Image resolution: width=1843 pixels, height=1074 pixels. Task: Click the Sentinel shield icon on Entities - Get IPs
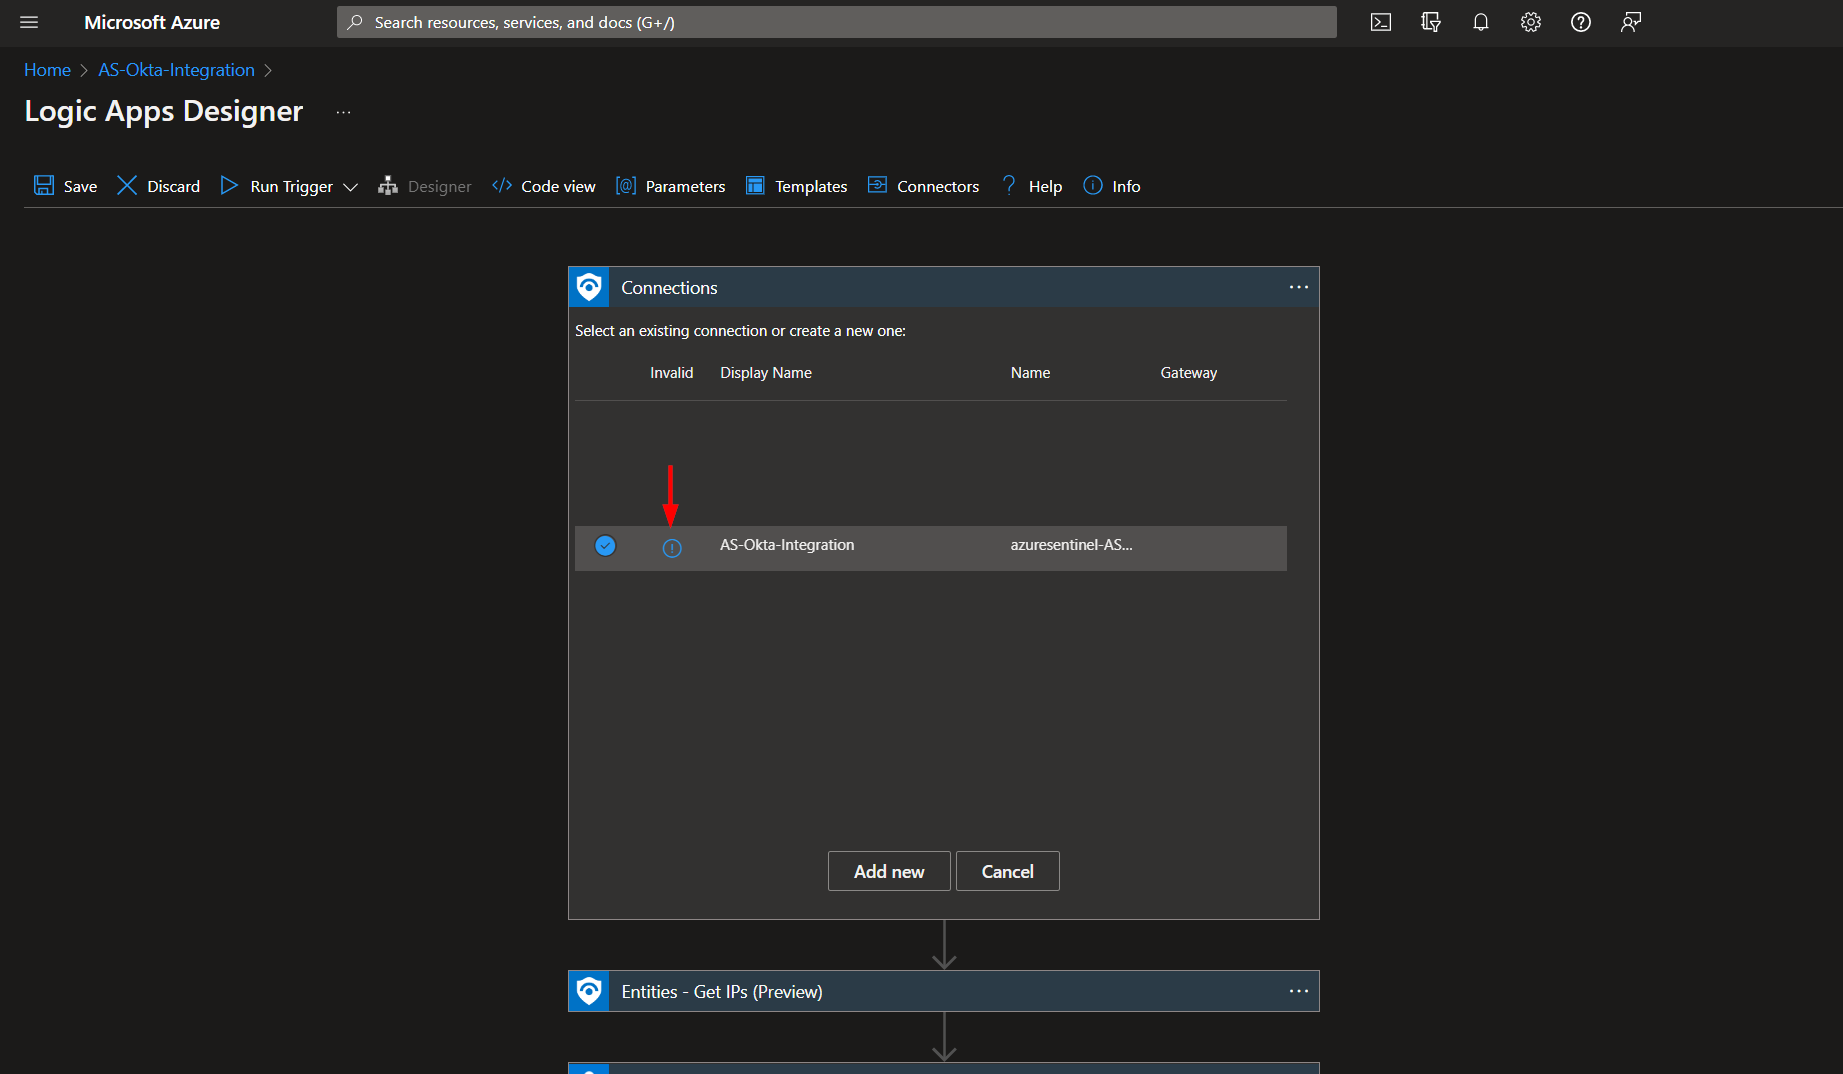tap(589, 991)
